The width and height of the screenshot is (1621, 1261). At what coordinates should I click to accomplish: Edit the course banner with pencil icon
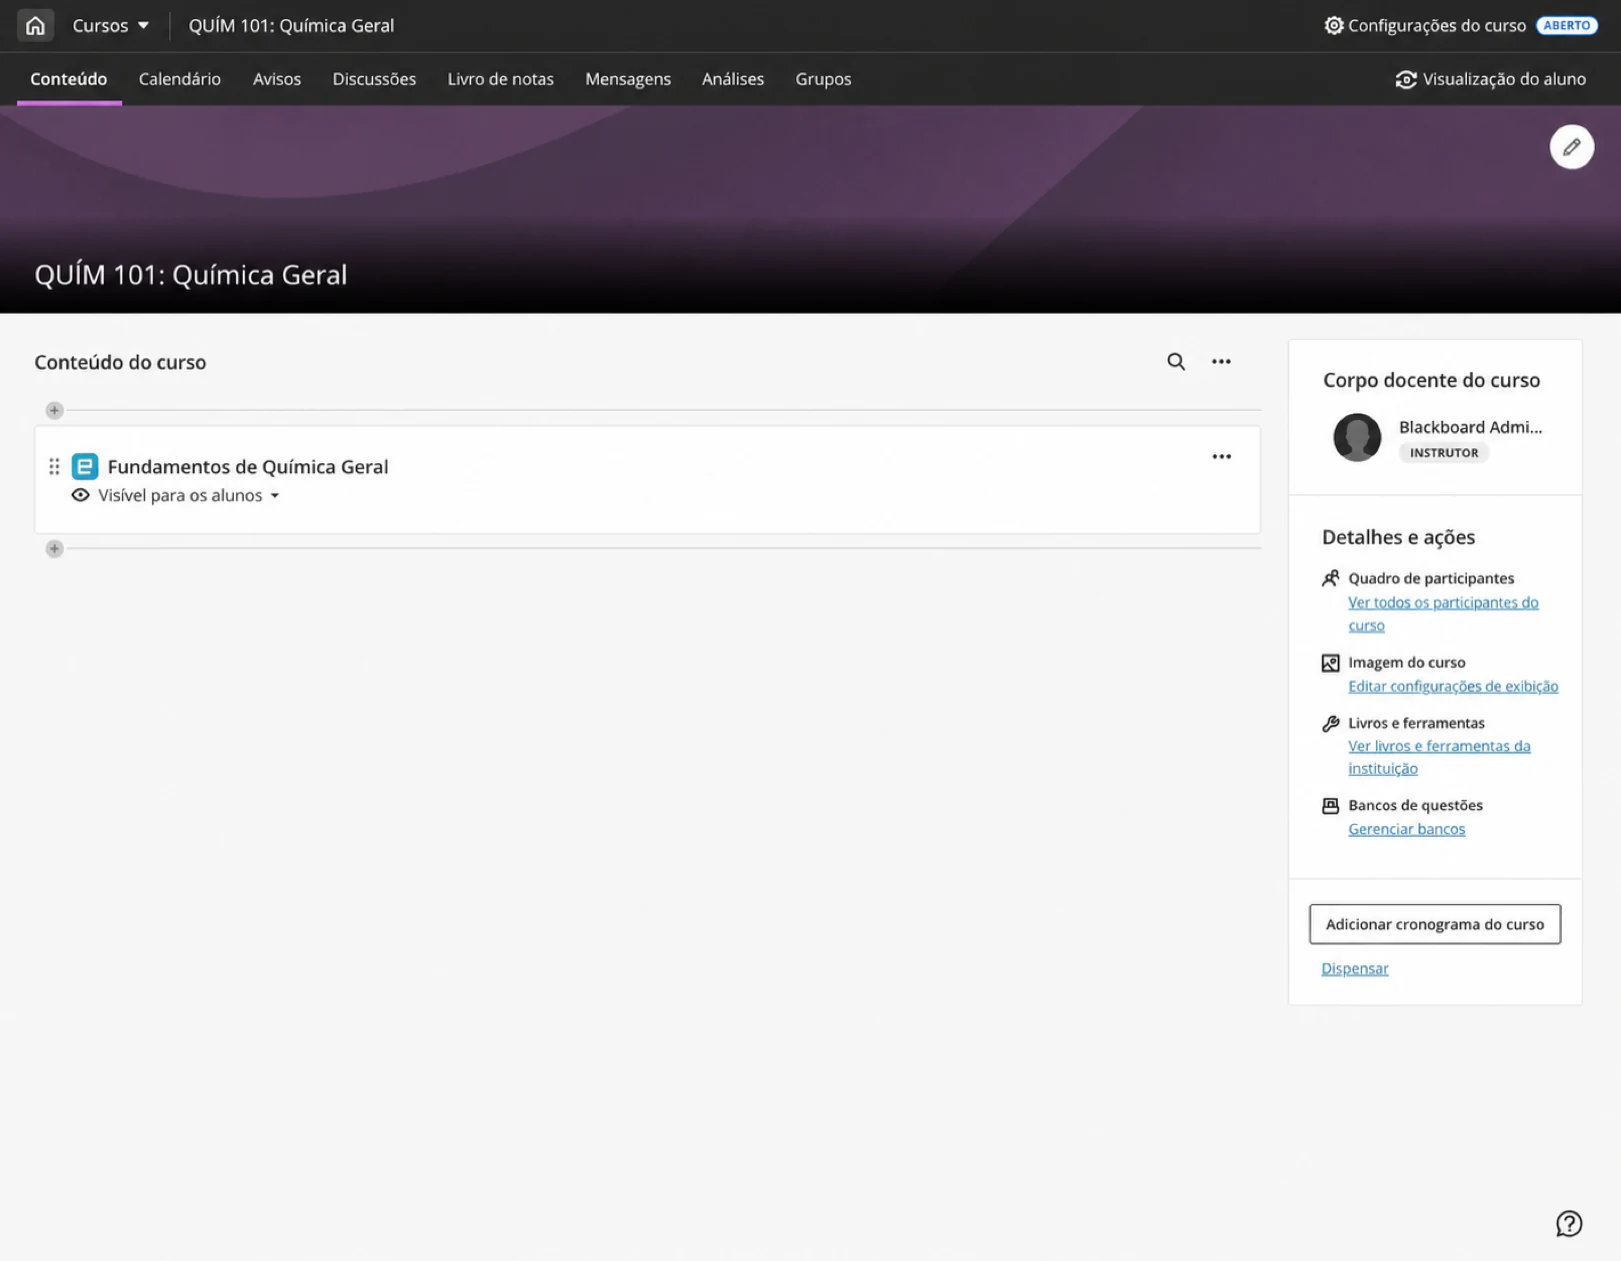[x=1571, y=147]
